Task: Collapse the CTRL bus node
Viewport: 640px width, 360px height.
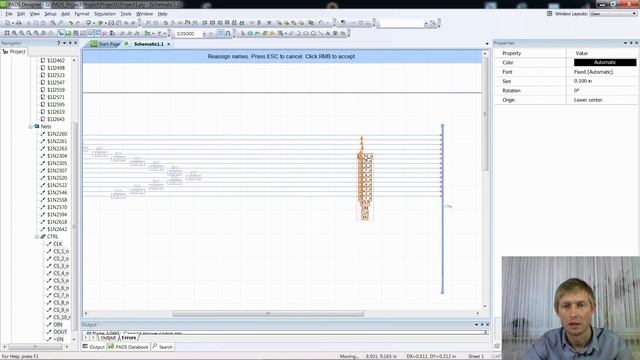Action: 37,237
